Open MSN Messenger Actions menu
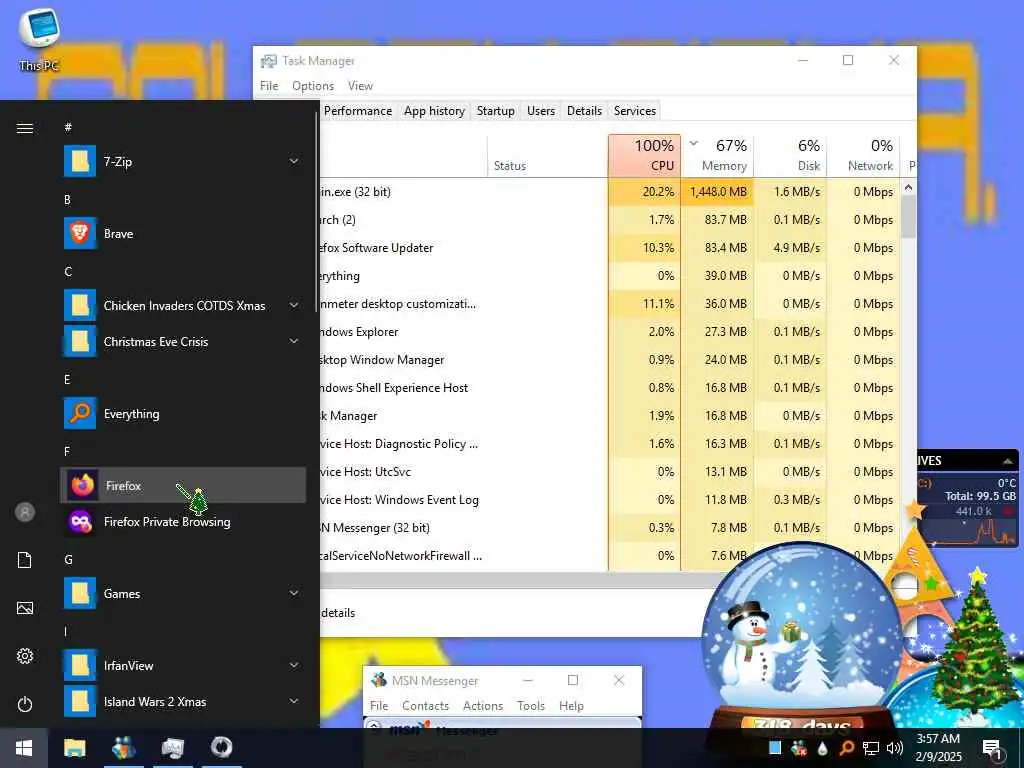1024x768 pixels. [483, 706]
